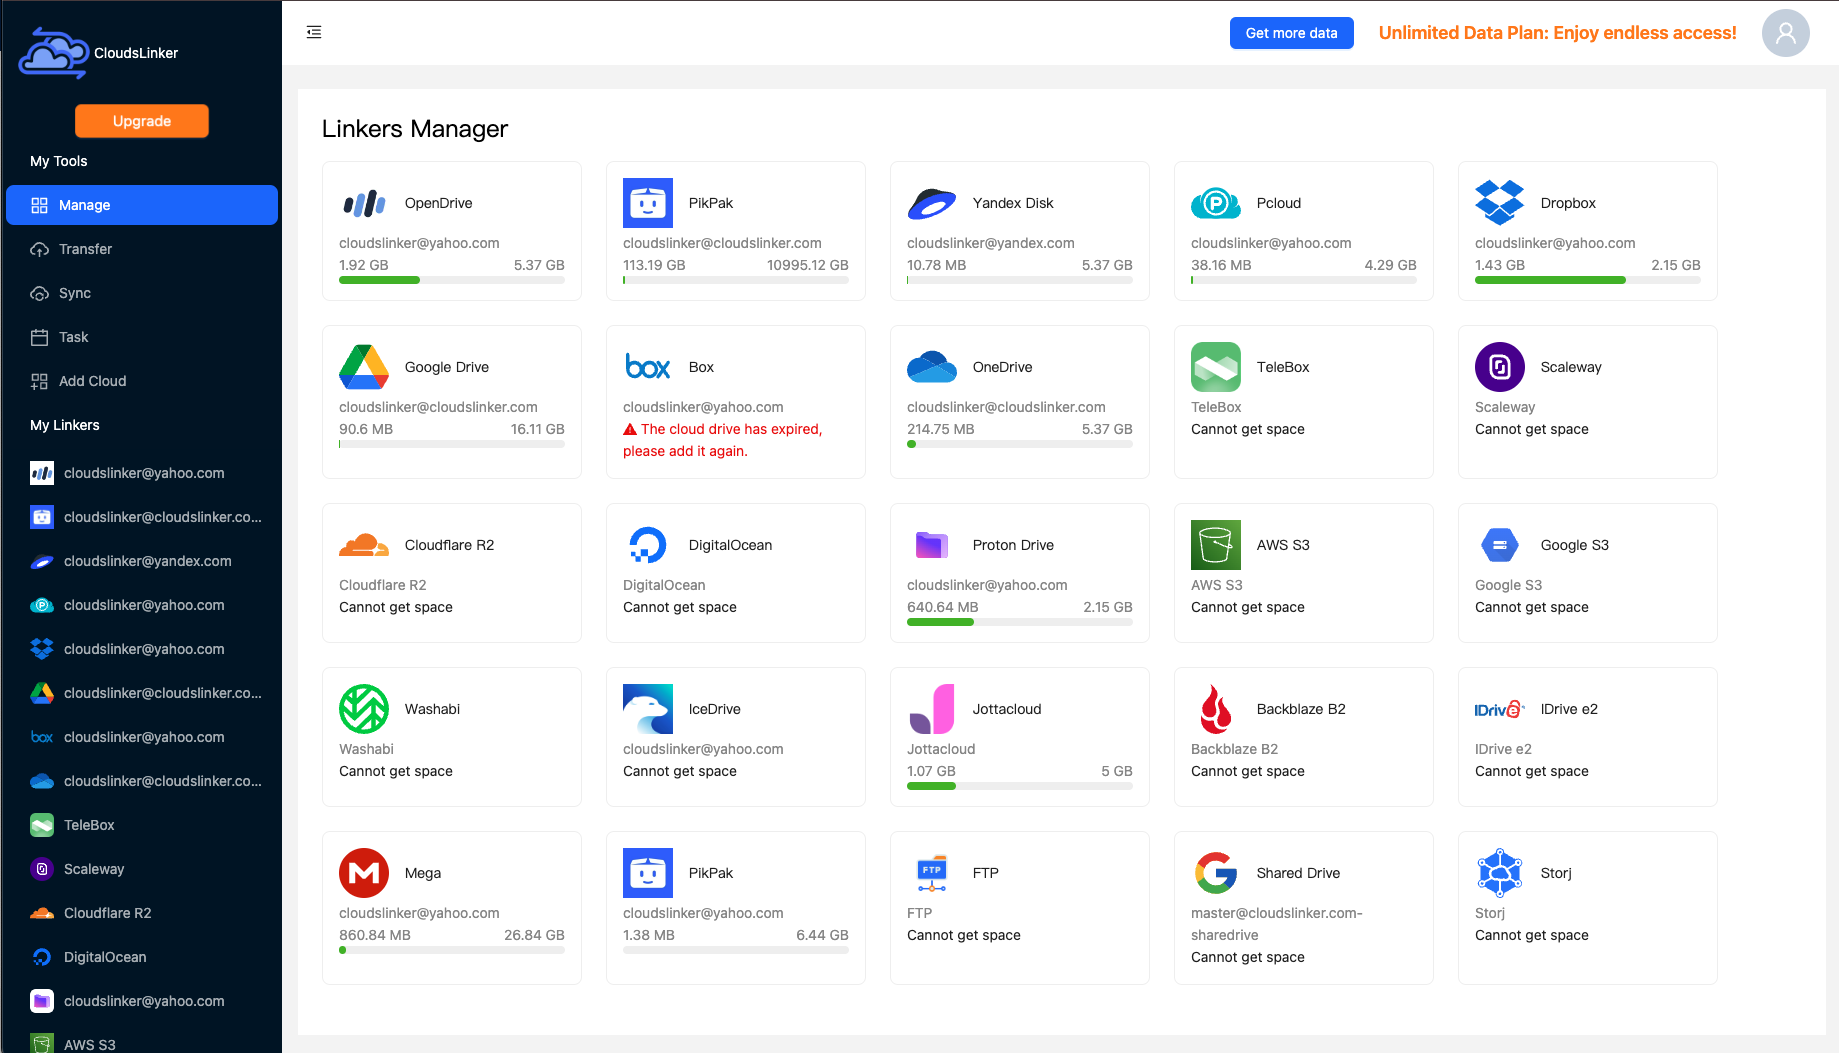Open the Shared Drive Google icon
This screenshot has width=1839, height=1053.
(x=1216, y=873)
